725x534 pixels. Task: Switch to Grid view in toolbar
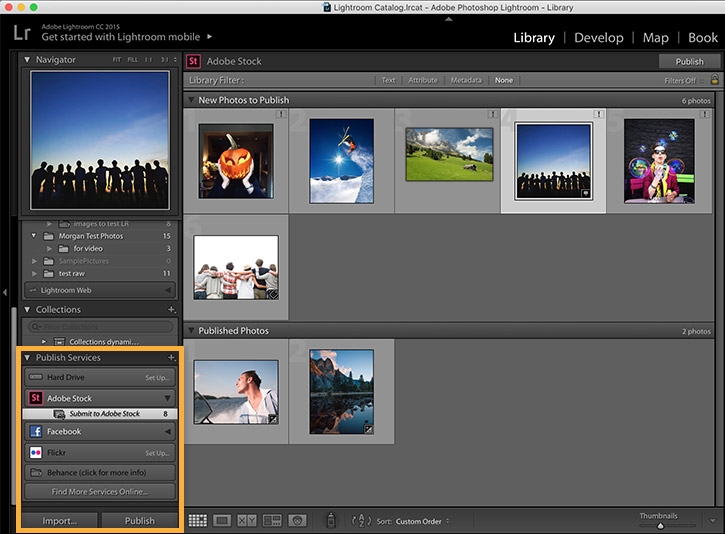tap(197, 521)
